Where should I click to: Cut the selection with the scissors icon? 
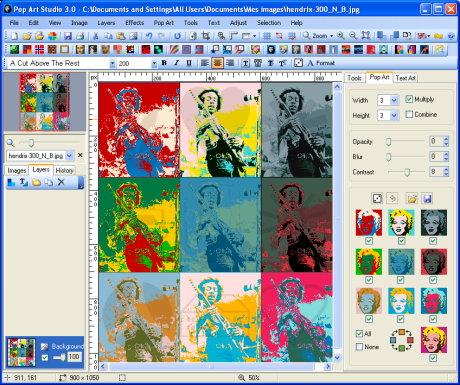click(96, 36)
